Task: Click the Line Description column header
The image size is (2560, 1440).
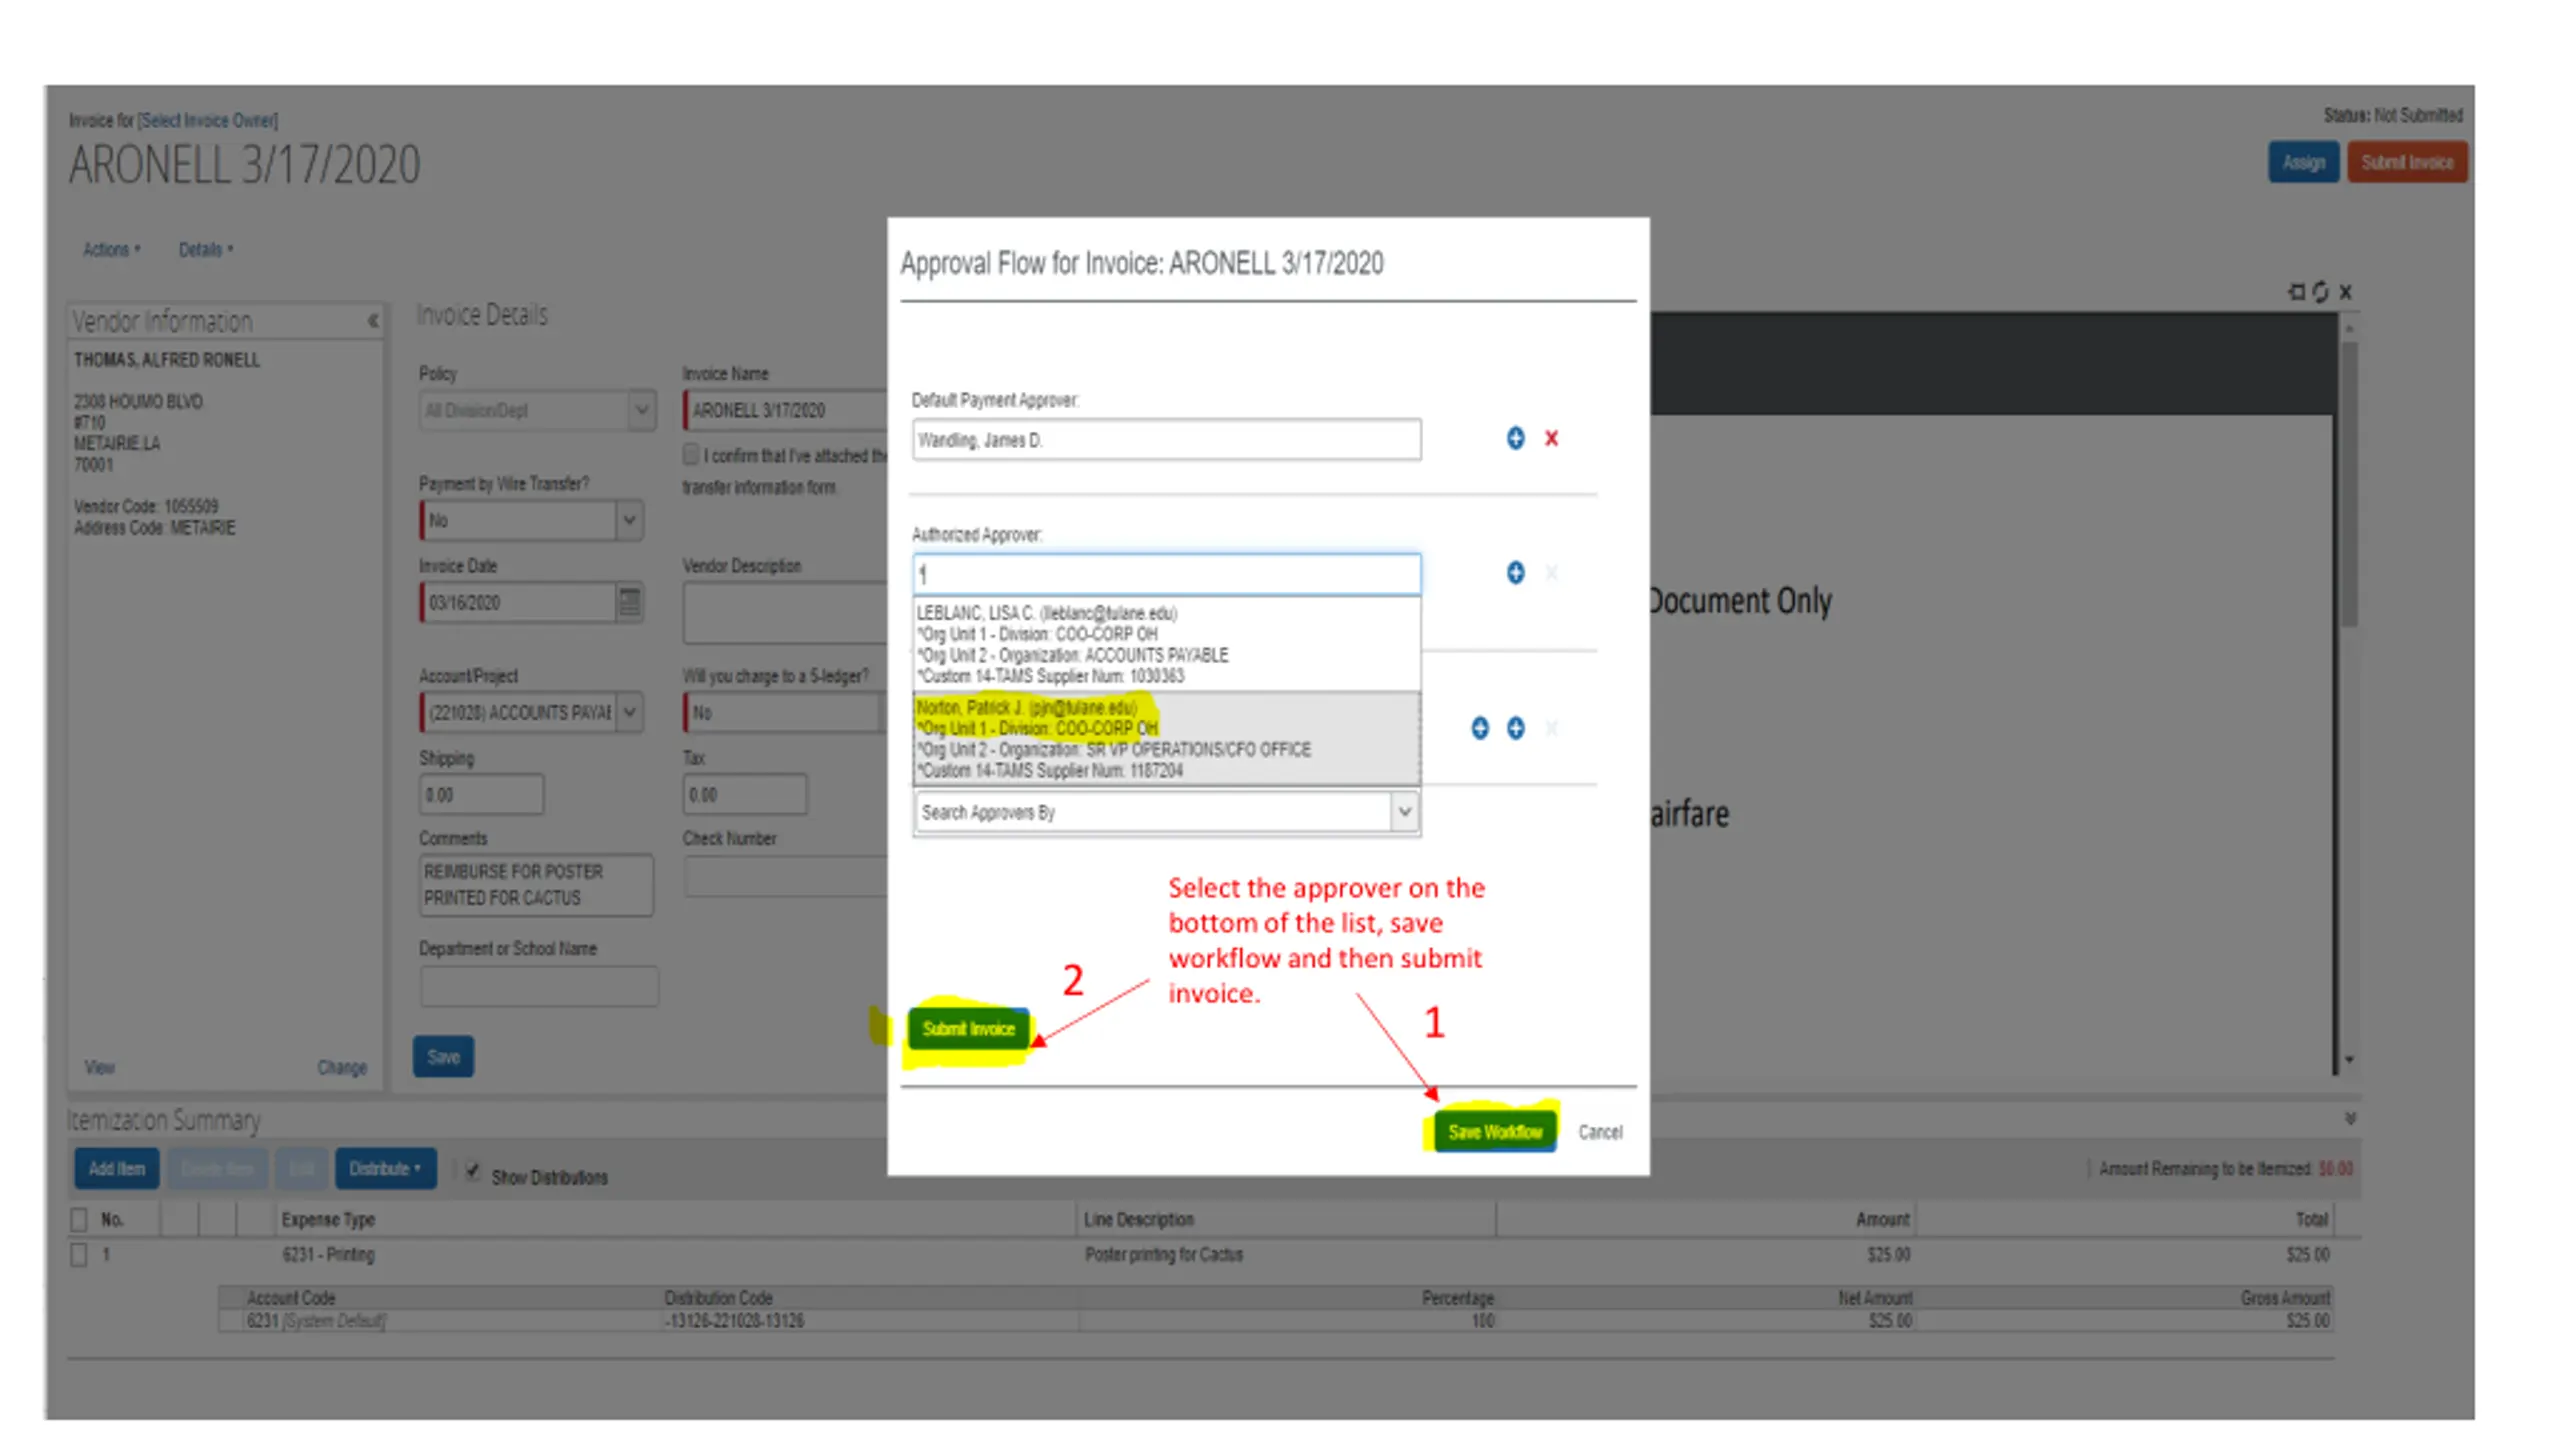Action: (x=1139, y=1219)
